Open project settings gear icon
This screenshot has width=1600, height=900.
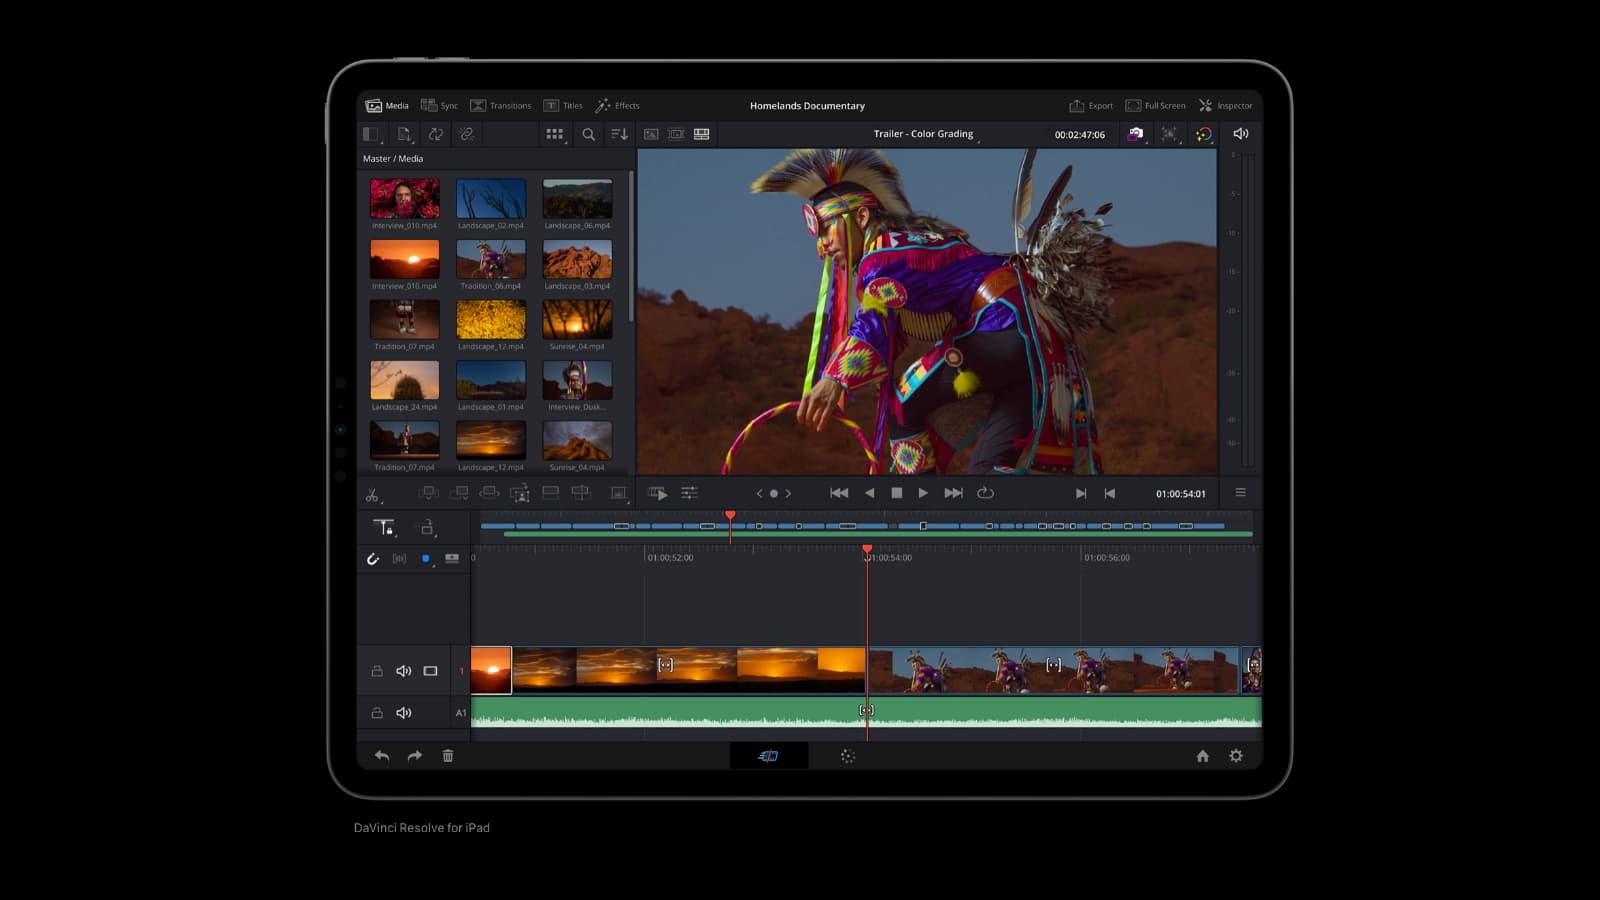1236,756
